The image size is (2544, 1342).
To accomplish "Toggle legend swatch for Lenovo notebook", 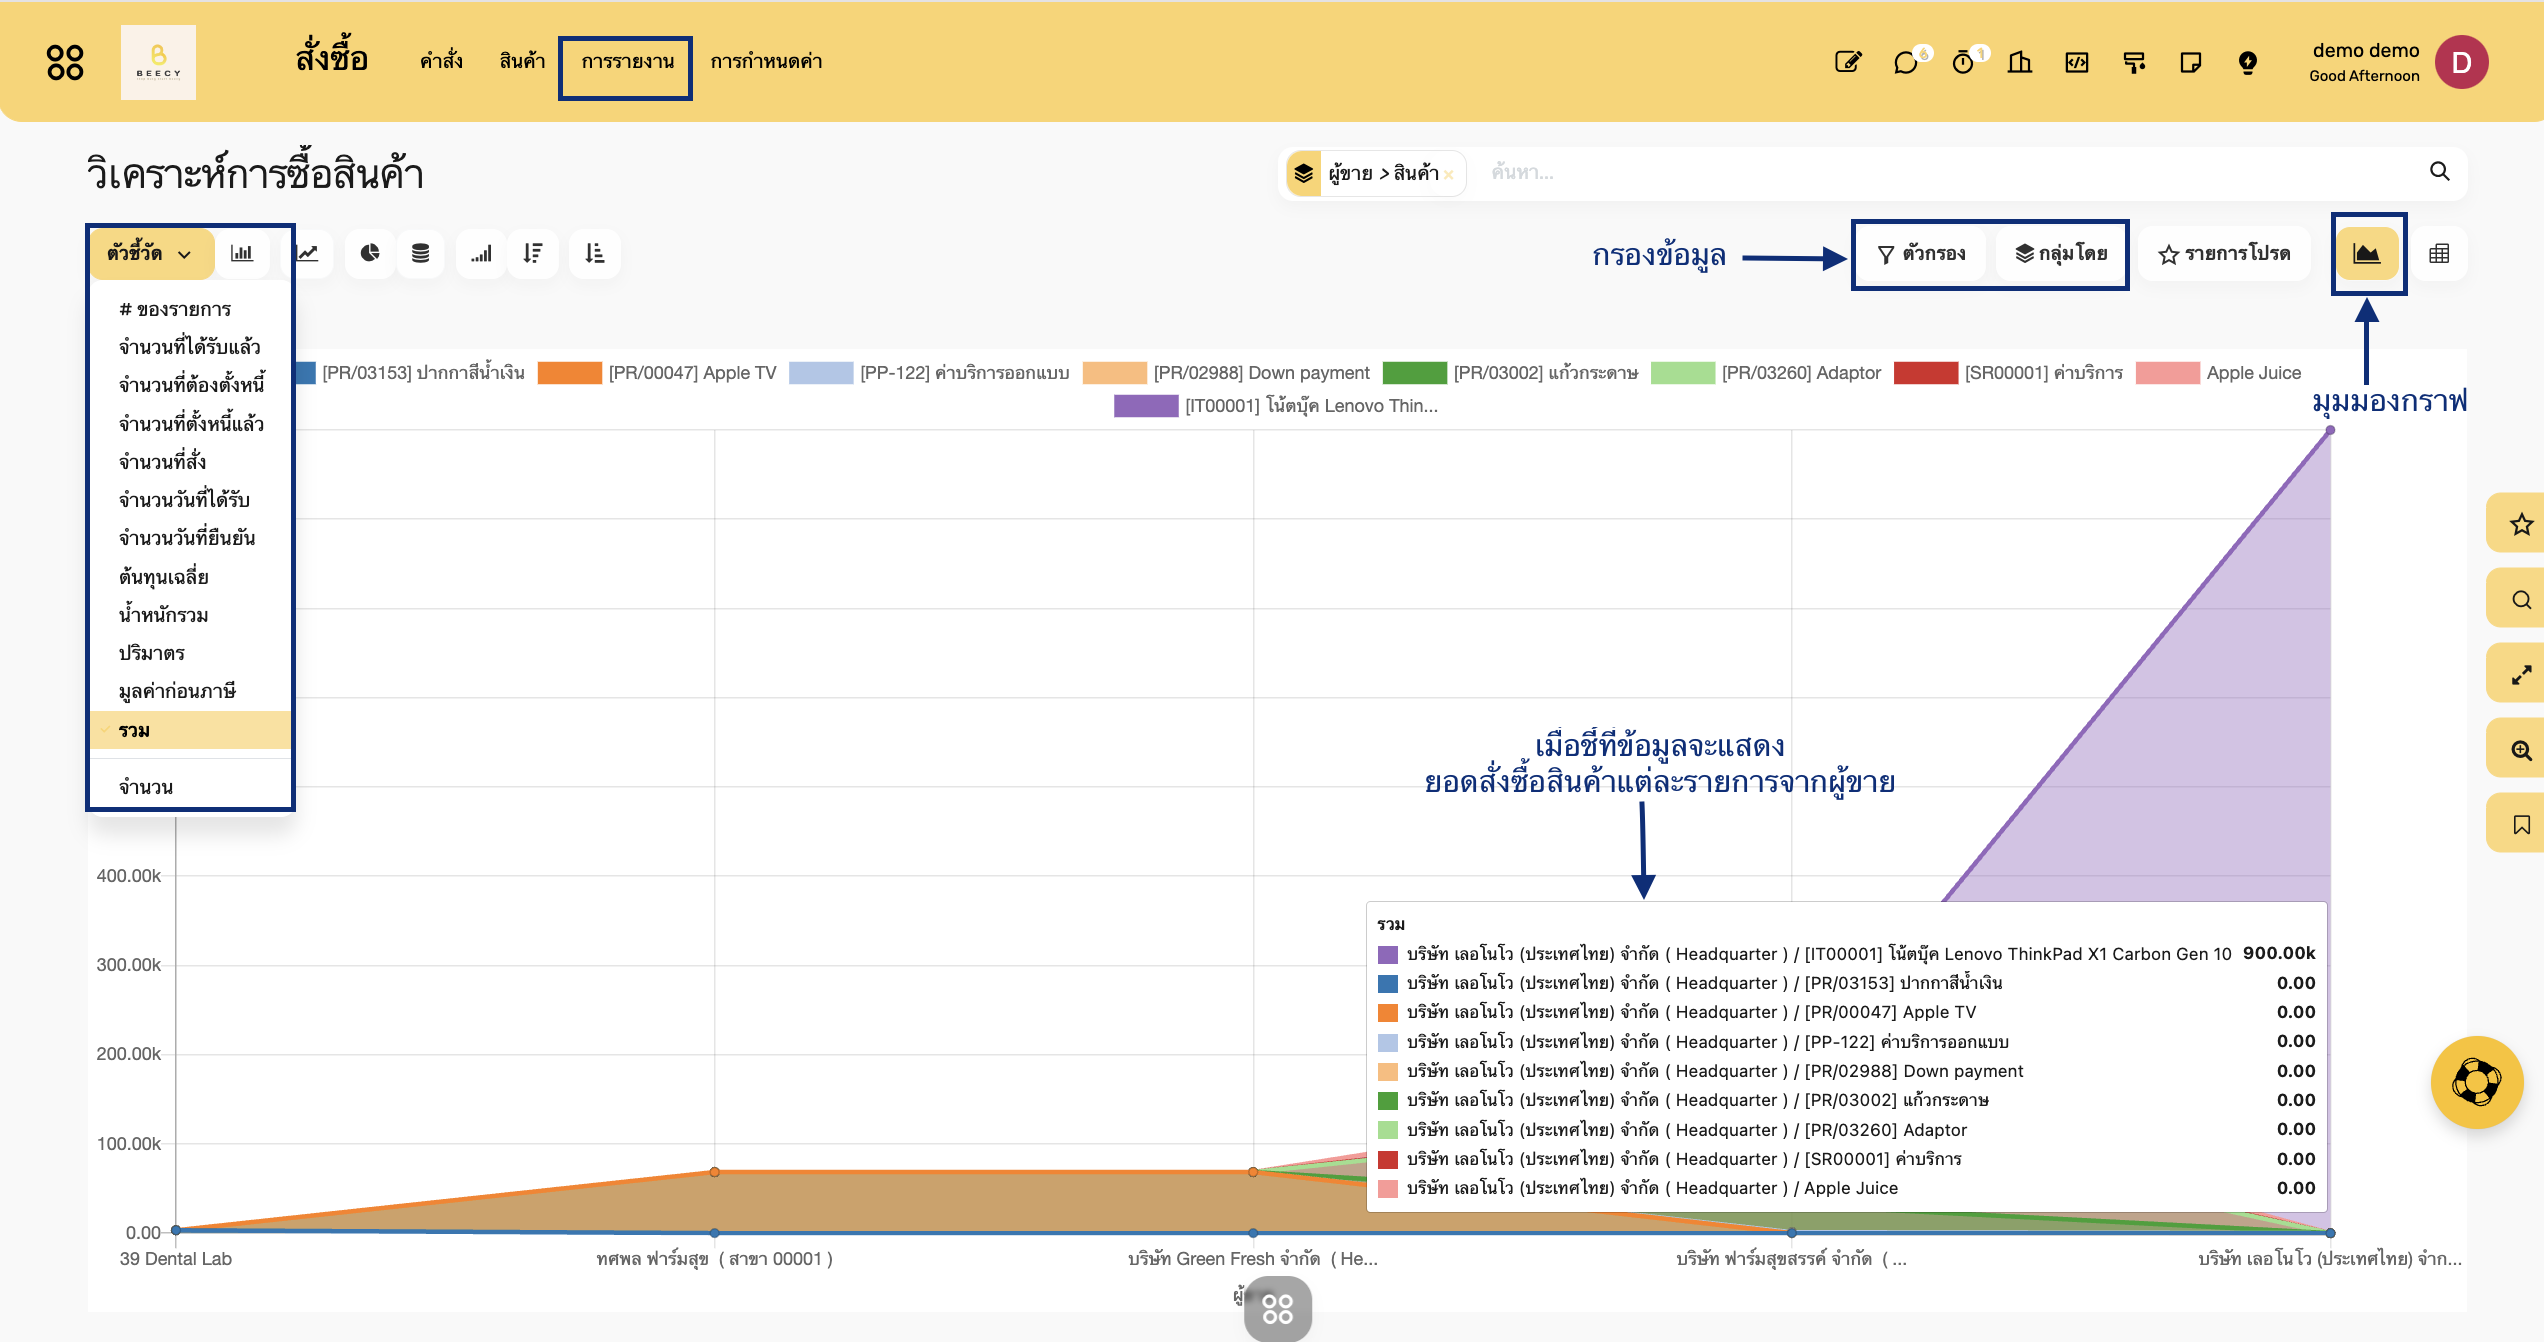I will [1146, 406].
